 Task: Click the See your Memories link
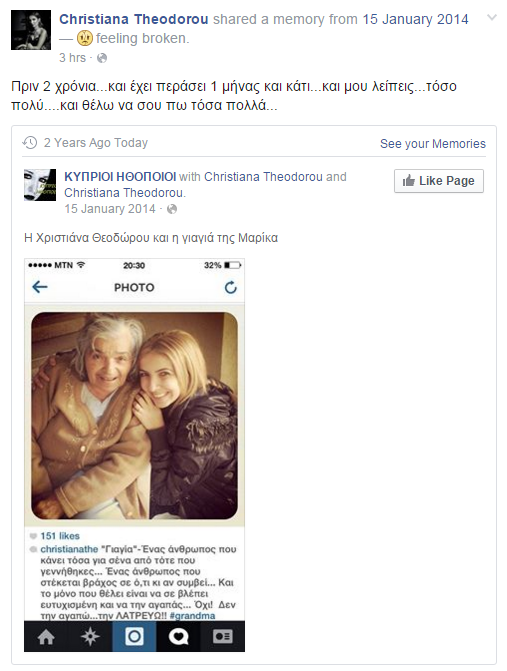(433, 143)
